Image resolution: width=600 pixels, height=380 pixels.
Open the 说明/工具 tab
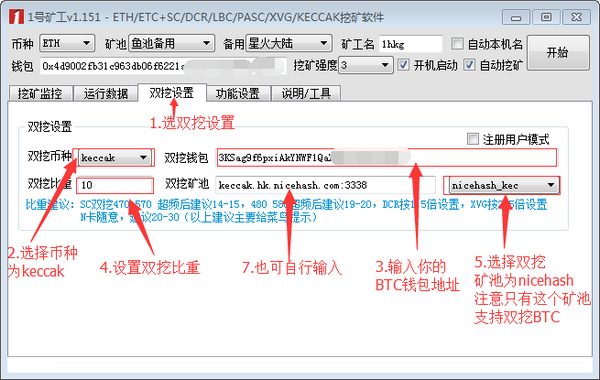coord(306,93)
